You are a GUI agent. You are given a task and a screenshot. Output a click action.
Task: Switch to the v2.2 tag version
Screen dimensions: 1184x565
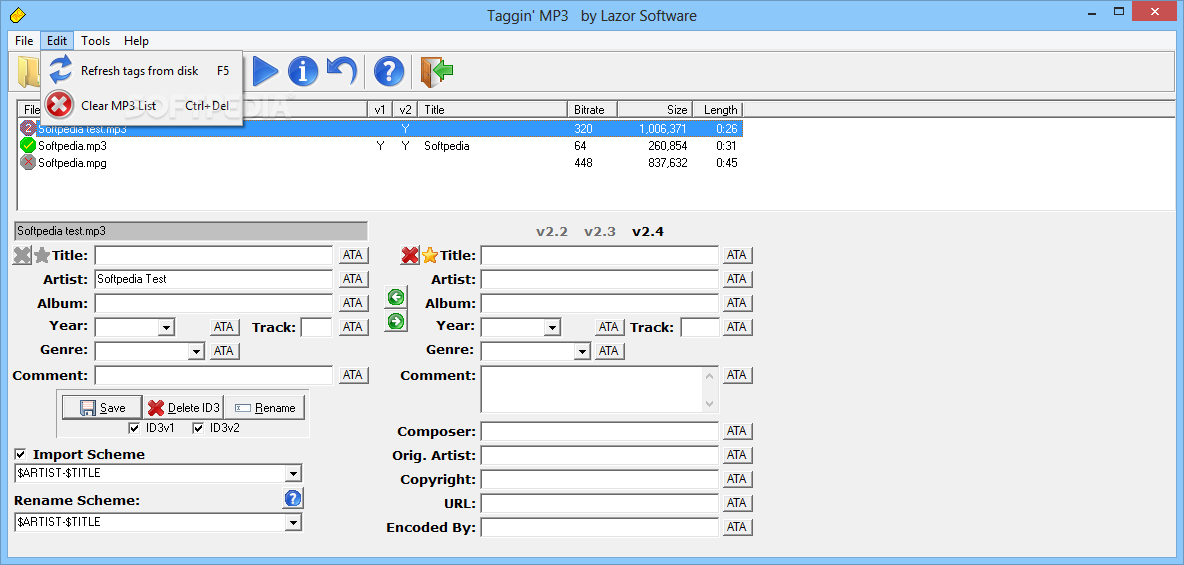pyautogui.click(x=552, y=232)
